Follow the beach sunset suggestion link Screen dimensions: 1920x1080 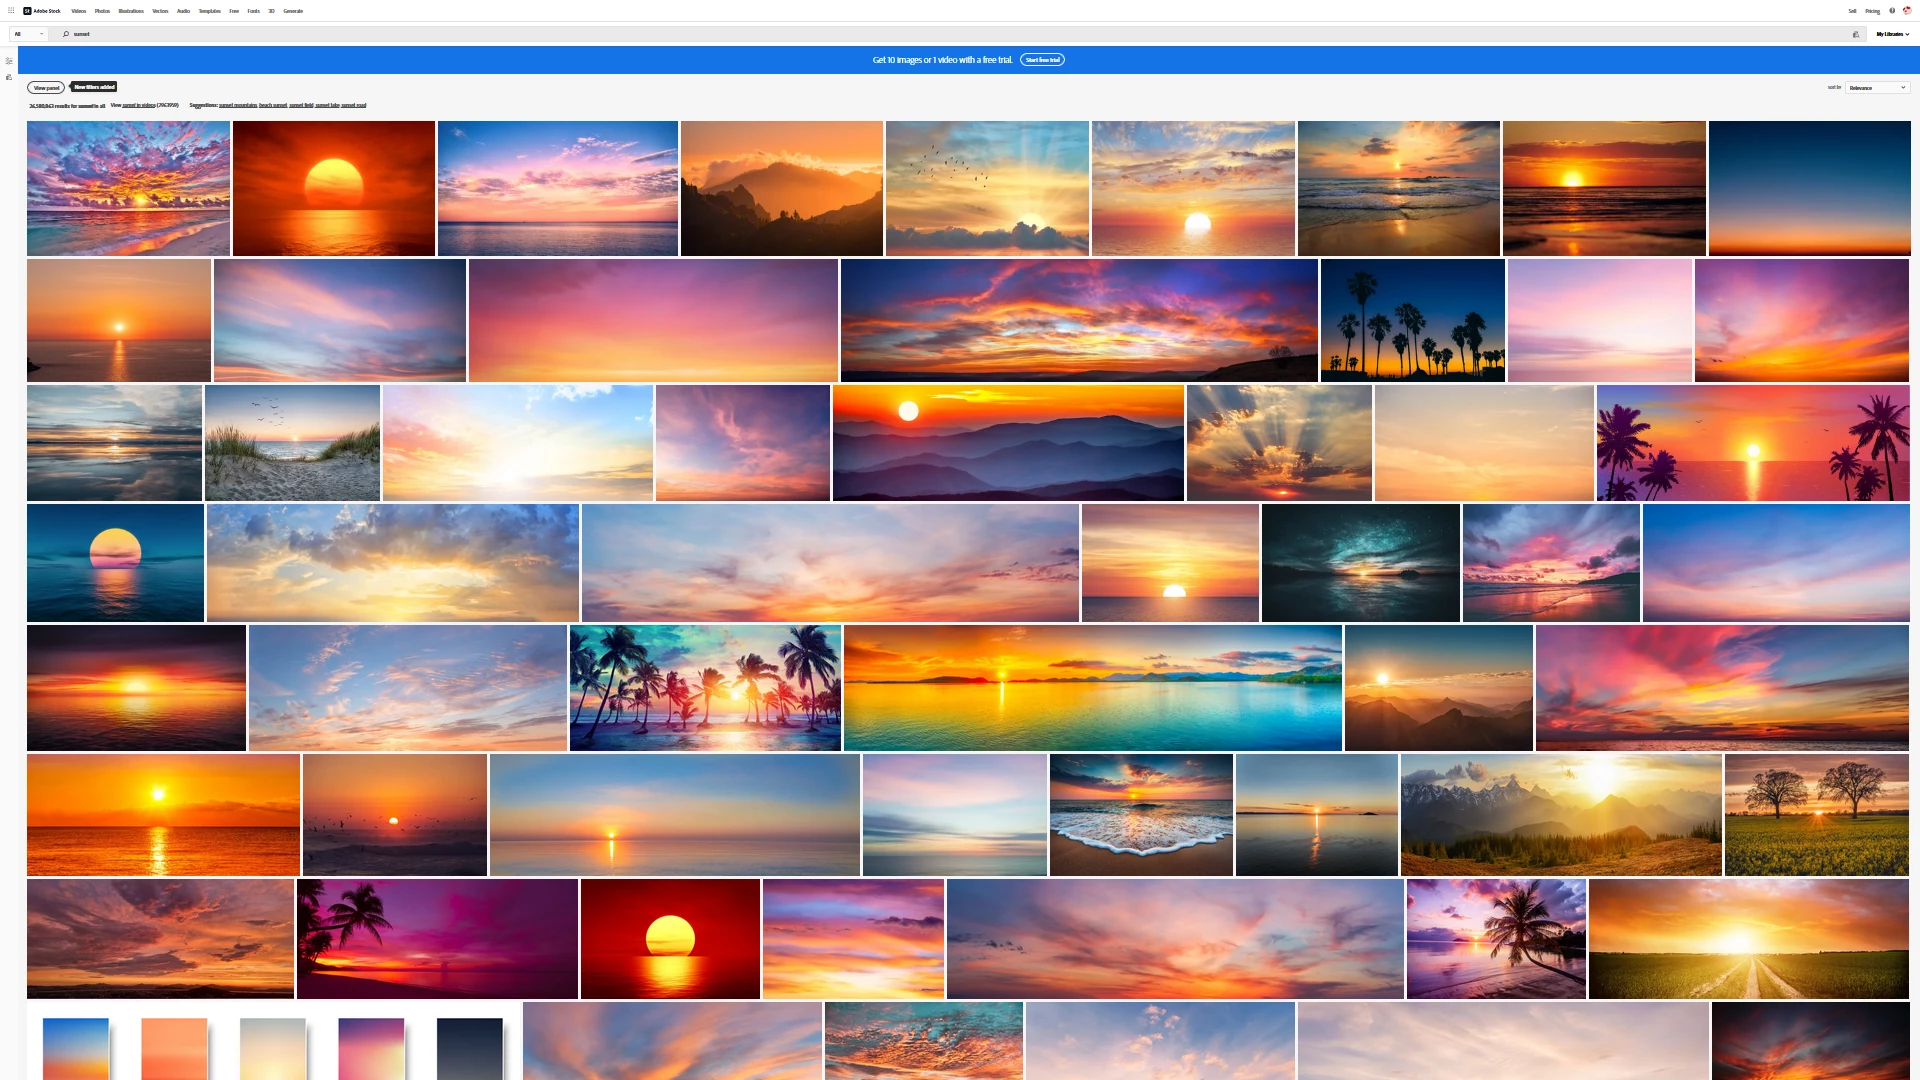[273, 105]
